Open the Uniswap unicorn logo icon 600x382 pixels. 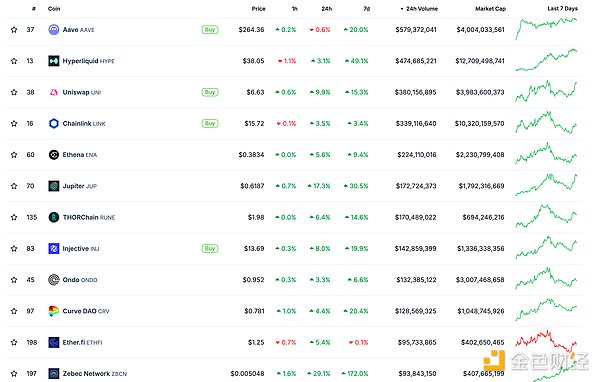(54, 92)
